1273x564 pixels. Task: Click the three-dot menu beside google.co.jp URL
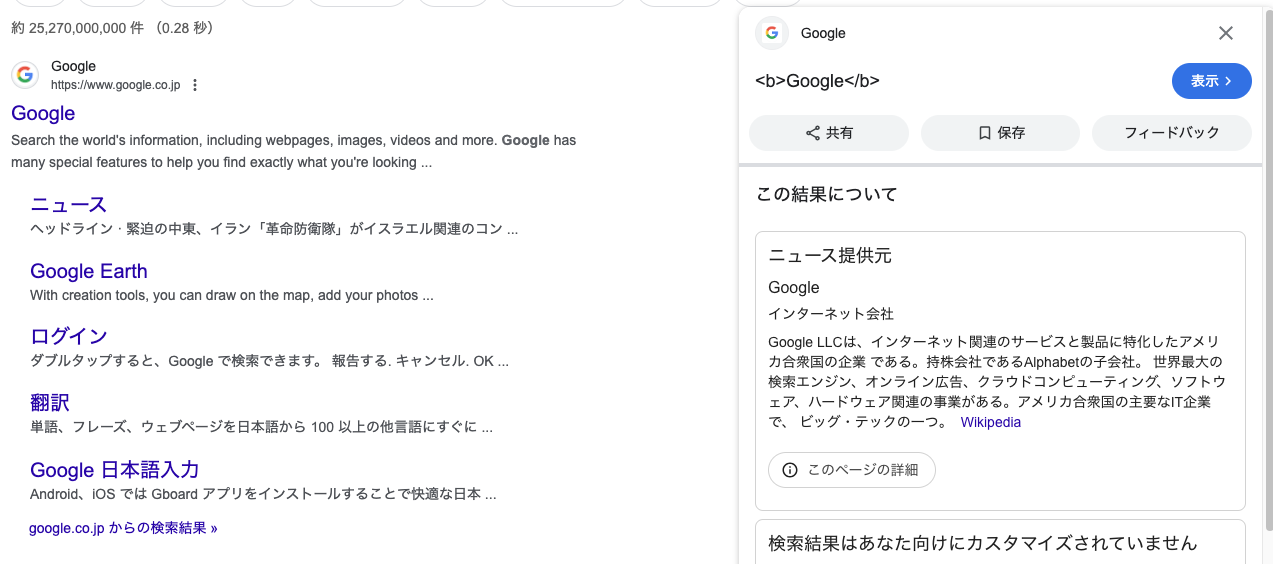click(x=195, y=85)
